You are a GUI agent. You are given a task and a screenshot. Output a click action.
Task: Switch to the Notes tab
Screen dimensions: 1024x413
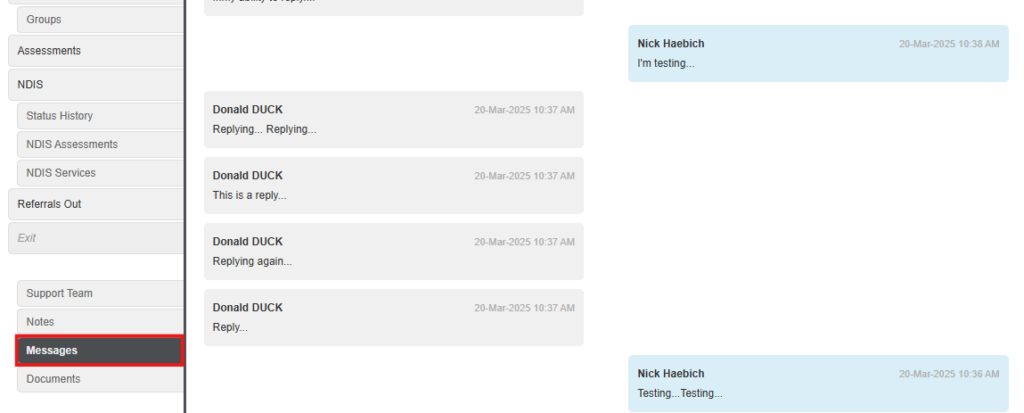click(101, 322)
